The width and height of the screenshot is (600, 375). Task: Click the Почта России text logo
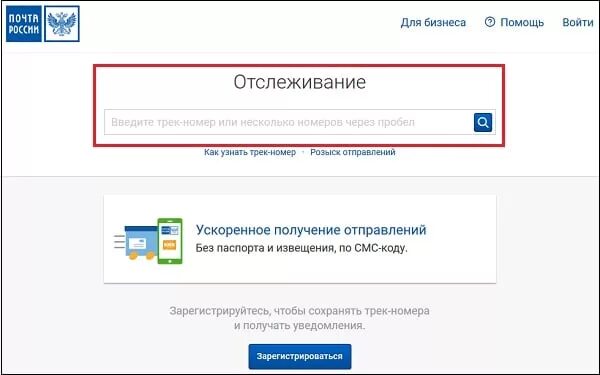(24, 24)
